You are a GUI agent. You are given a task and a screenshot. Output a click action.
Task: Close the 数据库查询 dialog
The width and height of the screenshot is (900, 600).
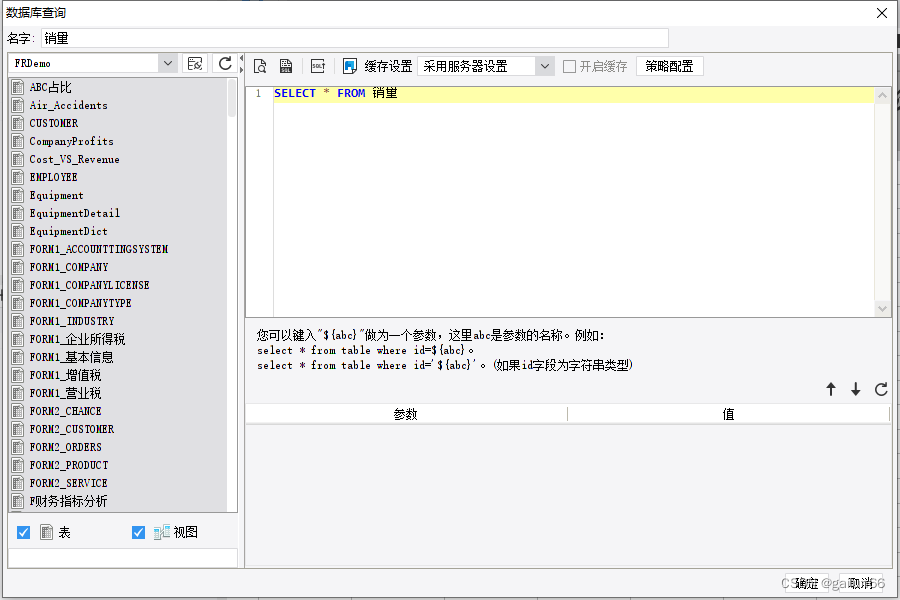pos(882,13)
